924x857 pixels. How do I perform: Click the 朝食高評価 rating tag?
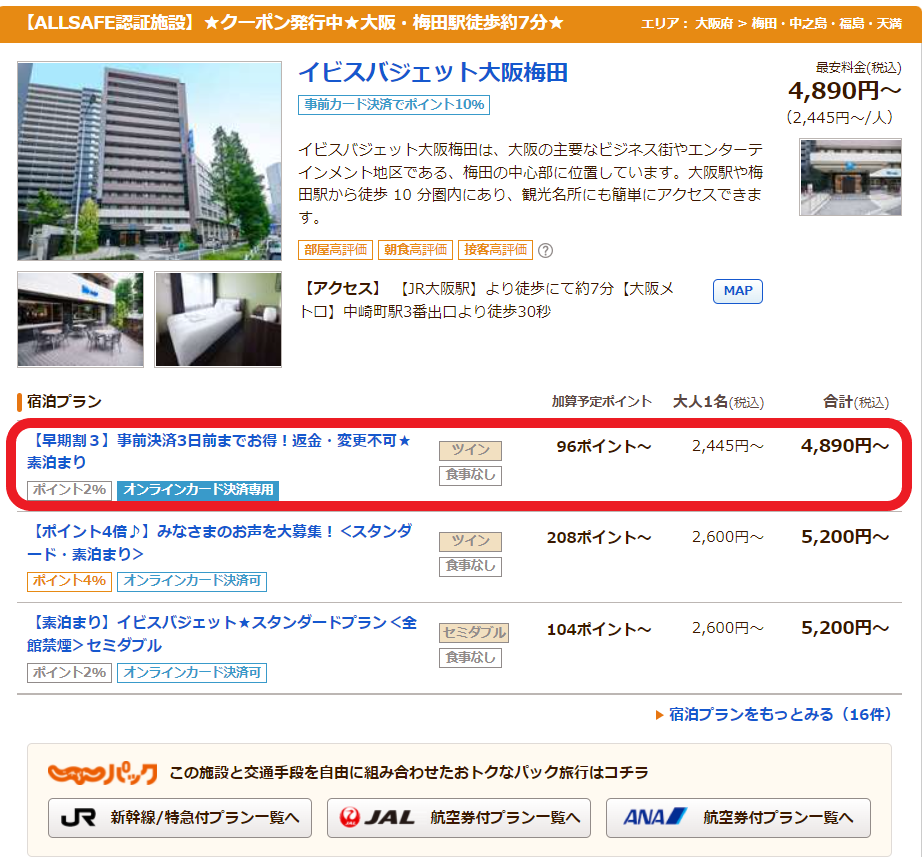(x=415, y=250)
